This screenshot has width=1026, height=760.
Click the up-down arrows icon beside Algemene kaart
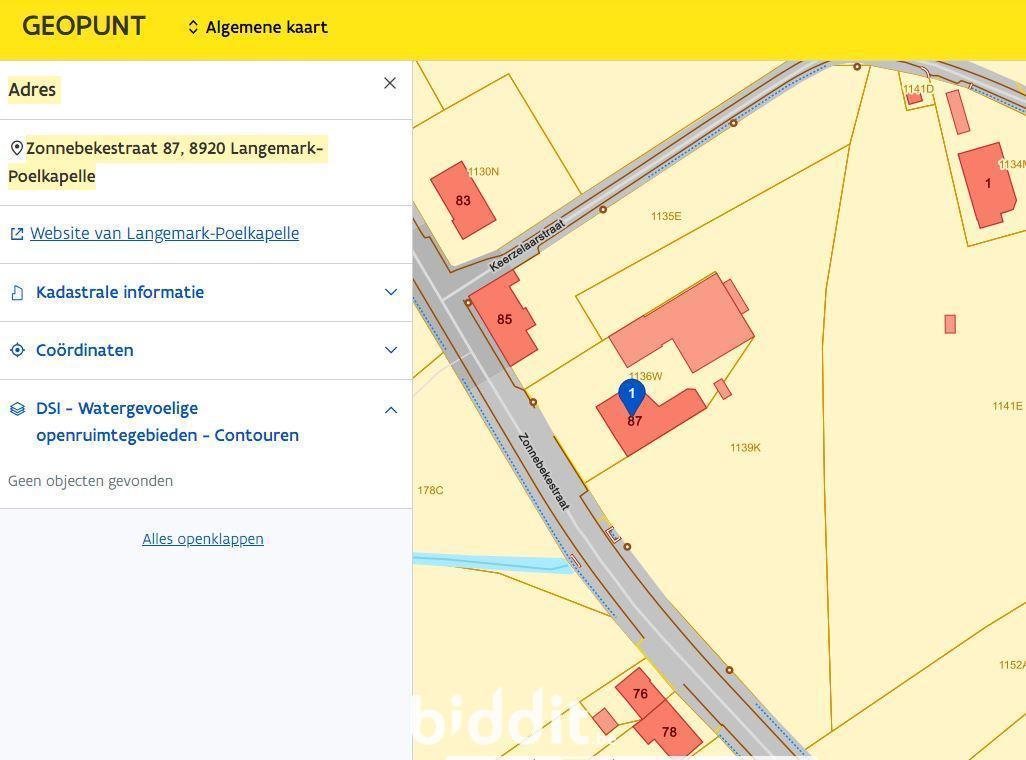(x=193, y=28)
